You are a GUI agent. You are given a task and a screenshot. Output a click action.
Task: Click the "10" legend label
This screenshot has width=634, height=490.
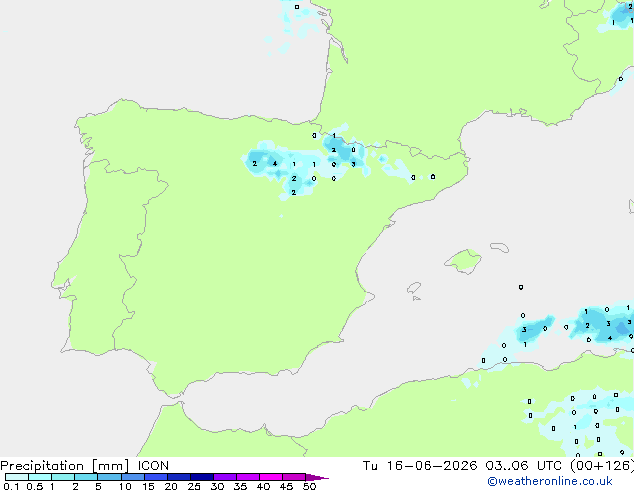tap(125, 486)
